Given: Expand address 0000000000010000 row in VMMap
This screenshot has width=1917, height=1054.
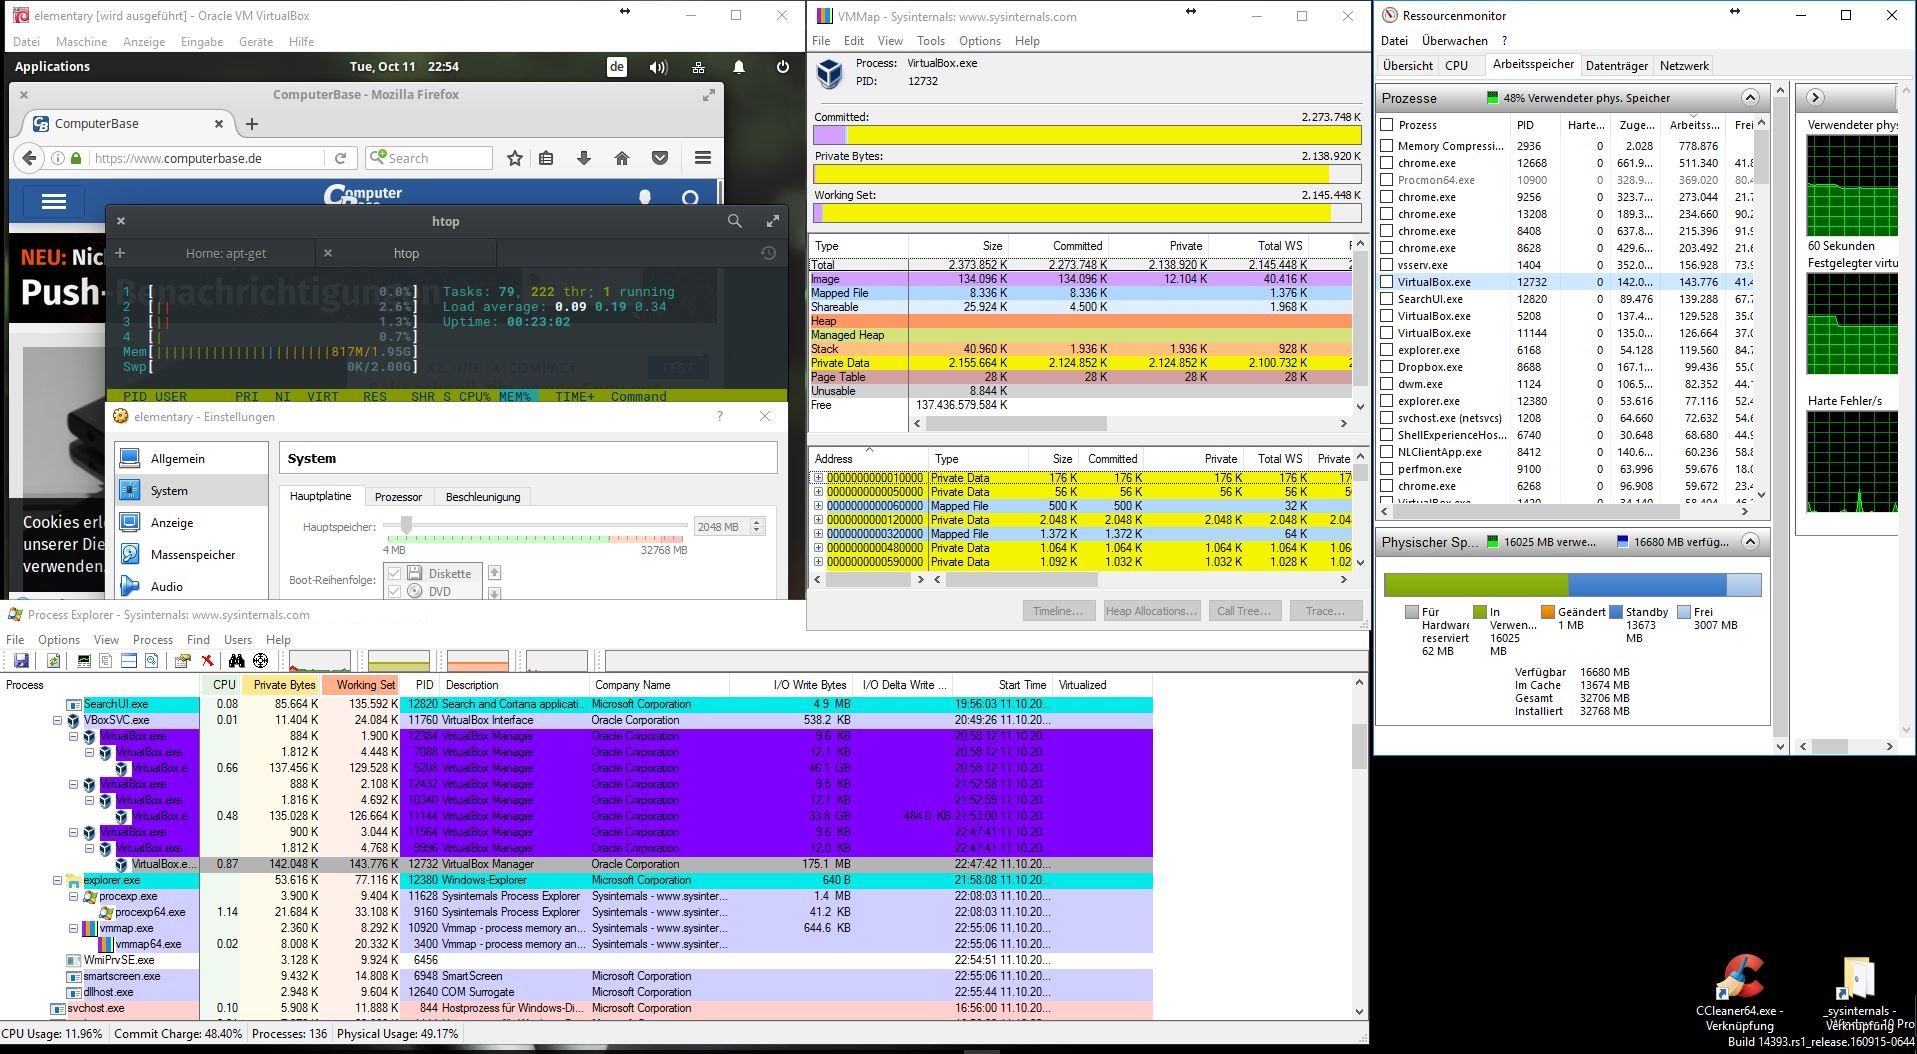Looking at the screenshot, I should coord(818,478).
